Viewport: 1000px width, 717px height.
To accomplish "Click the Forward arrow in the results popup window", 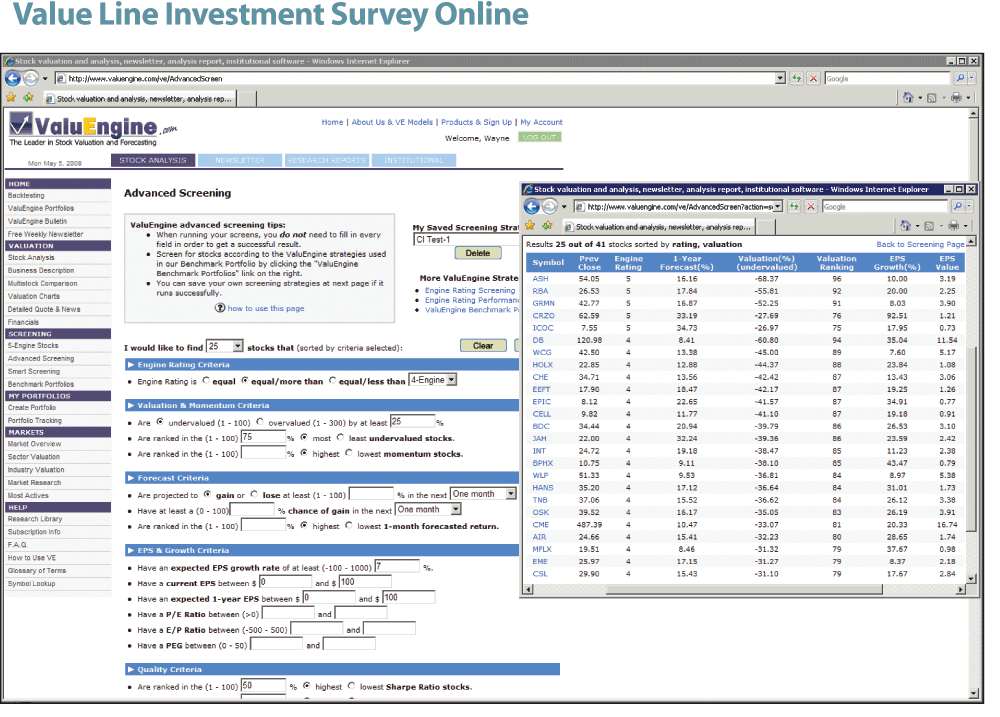I will point(550,207).
